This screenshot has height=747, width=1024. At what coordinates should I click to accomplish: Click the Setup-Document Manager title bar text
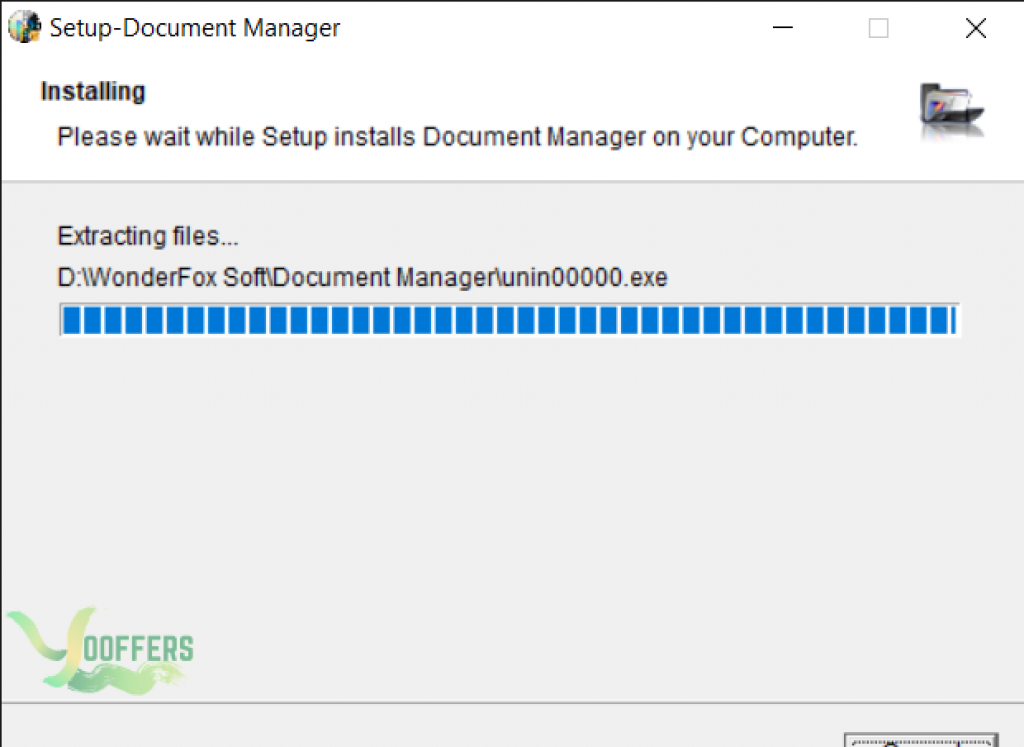point(195,29)
